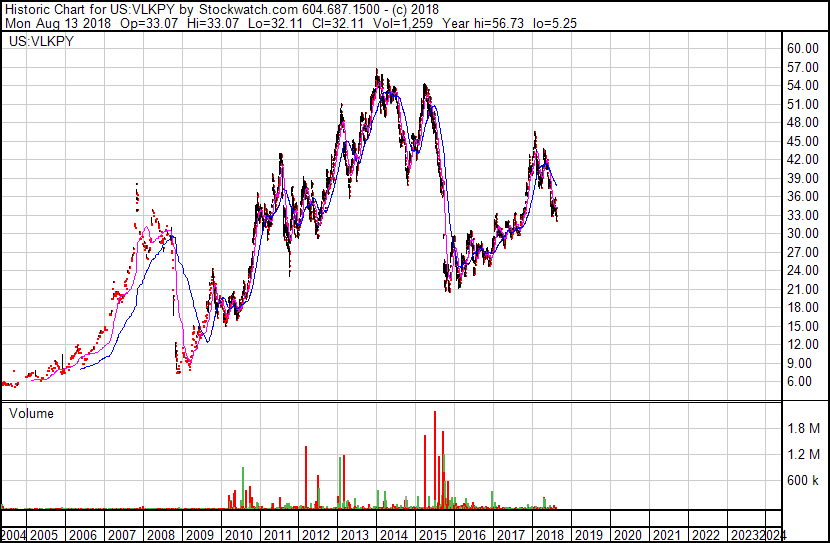Image resolution: width=830 pixels, height=543 pixels.
Task: Click the '1.2 M' volume axis label
Action: 804,454
